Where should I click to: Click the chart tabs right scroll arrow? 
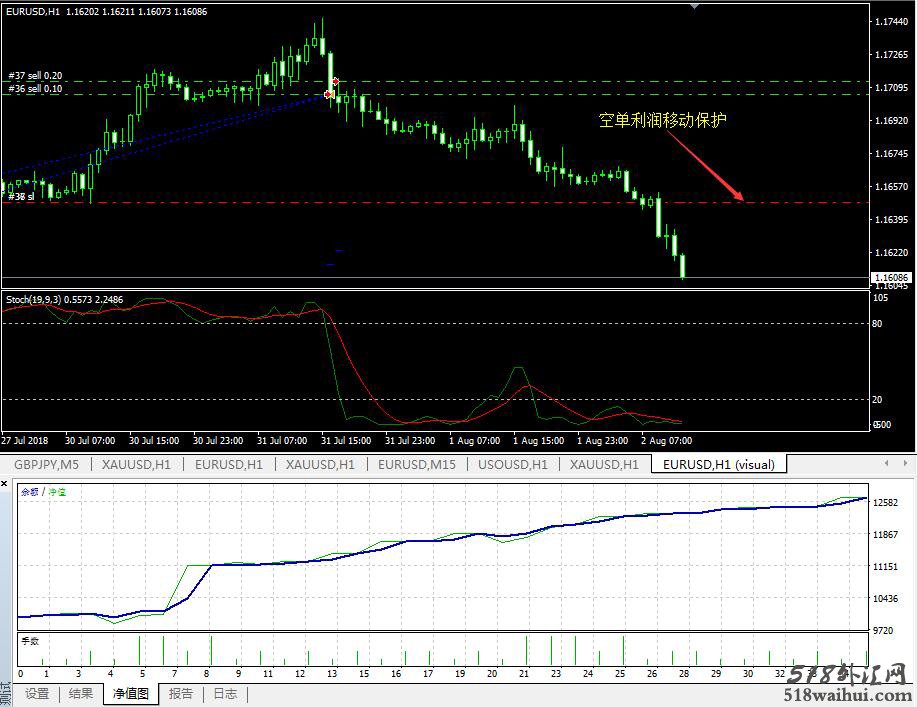click(x=905, y=463)
